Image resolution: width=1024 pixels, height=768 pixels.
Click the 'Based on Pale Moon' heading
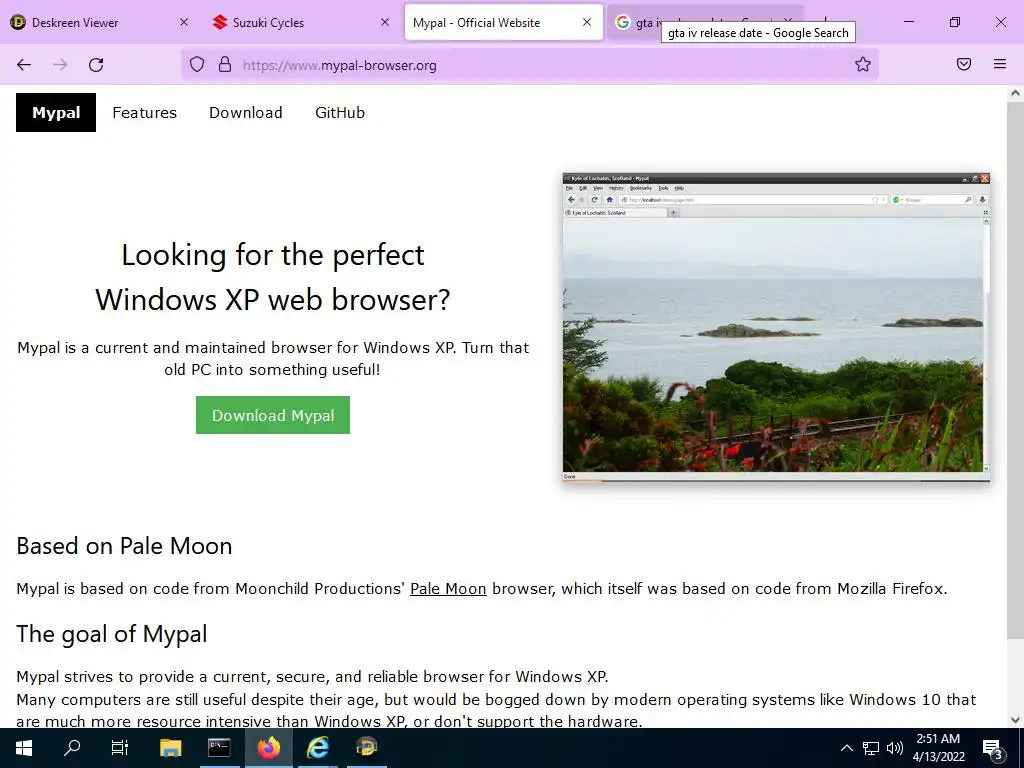click(x=124, y=546)
